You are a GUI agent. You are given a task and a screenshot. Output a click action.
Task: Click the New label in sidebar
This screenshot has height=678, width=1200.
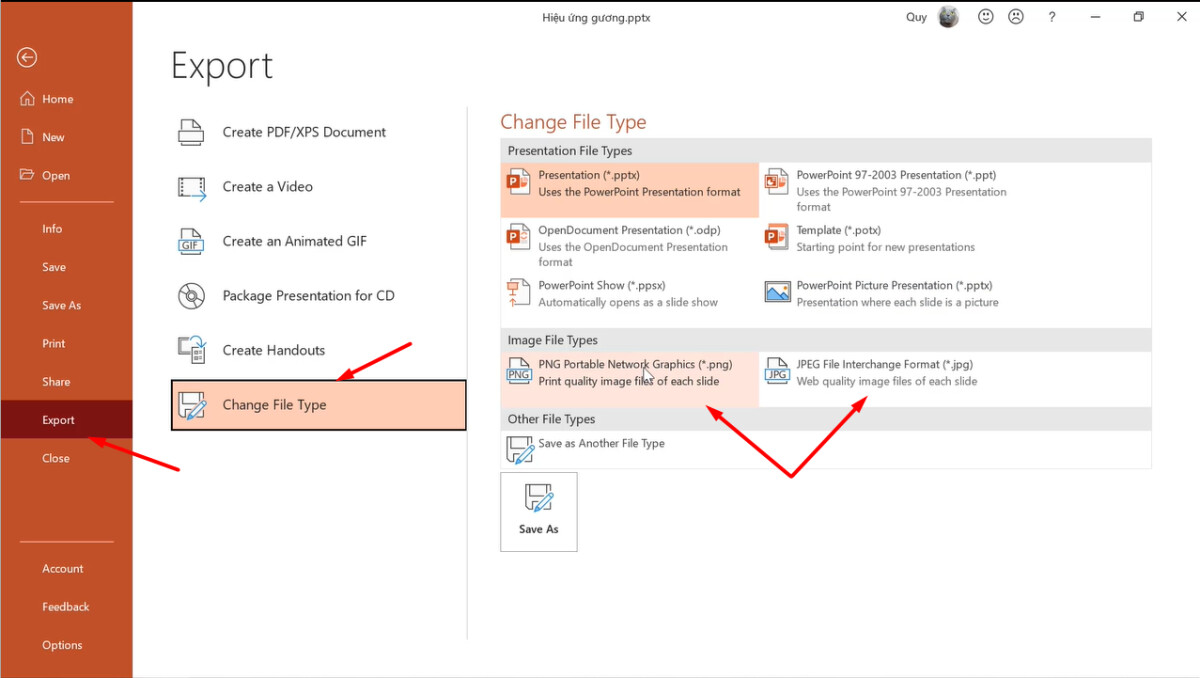coord(54,137)
